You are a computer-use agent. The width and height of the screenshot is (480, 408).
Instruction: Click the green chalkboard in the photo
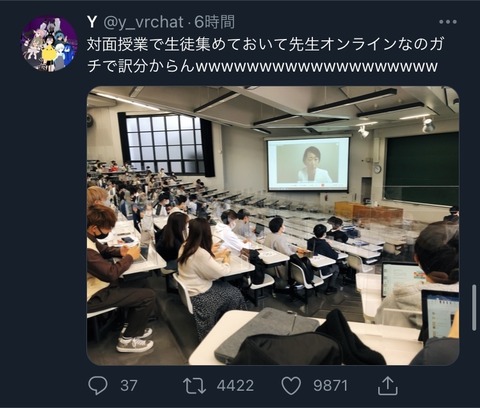click(422, 169)
